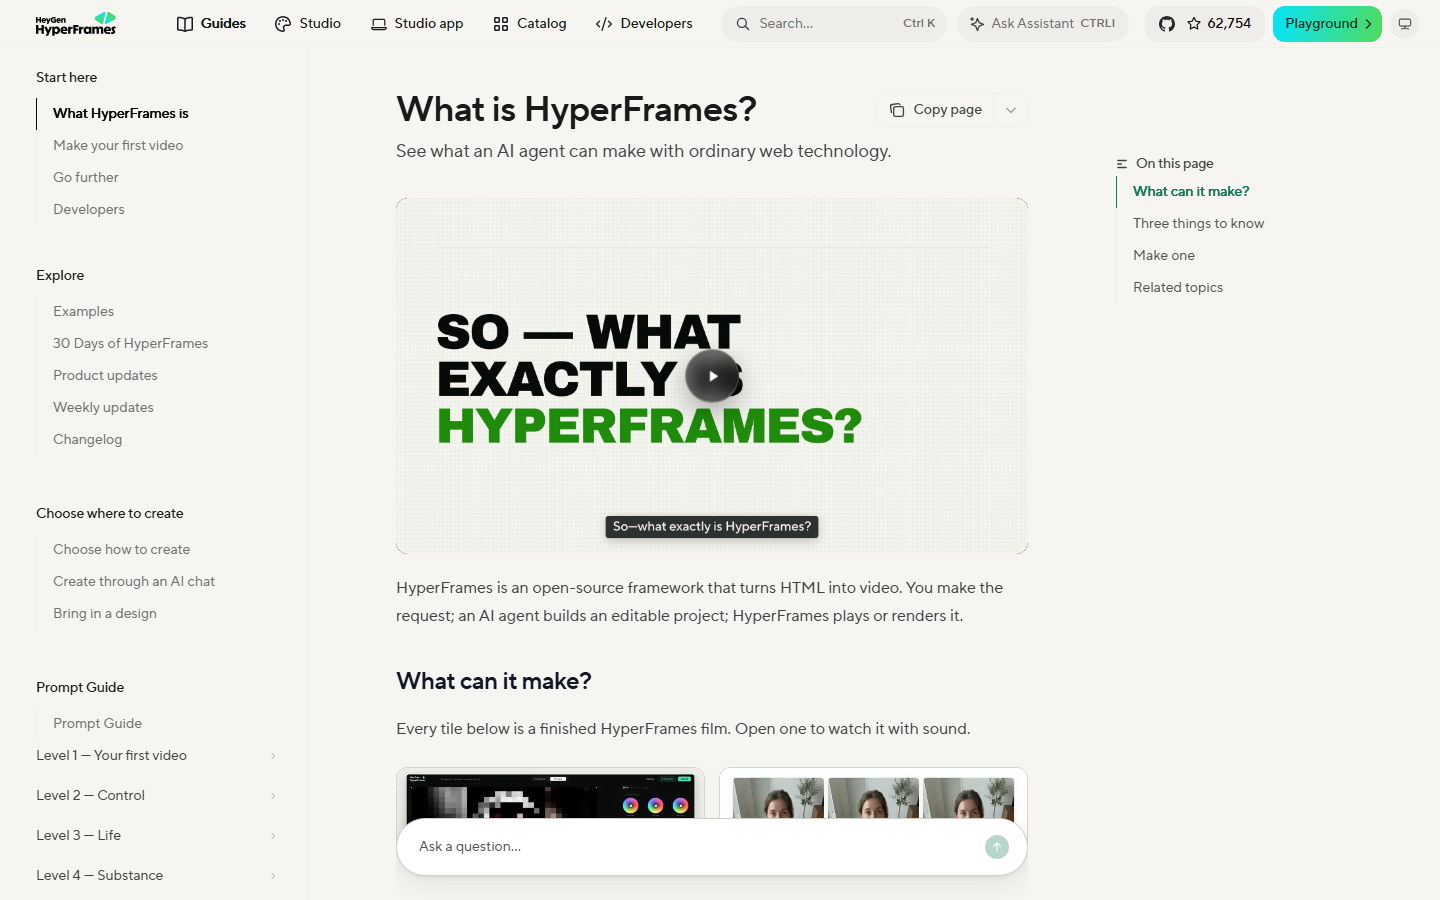This screenshot has width=1440, height=900.
Task: Open Bring in a design
Action: pos(105,614)
